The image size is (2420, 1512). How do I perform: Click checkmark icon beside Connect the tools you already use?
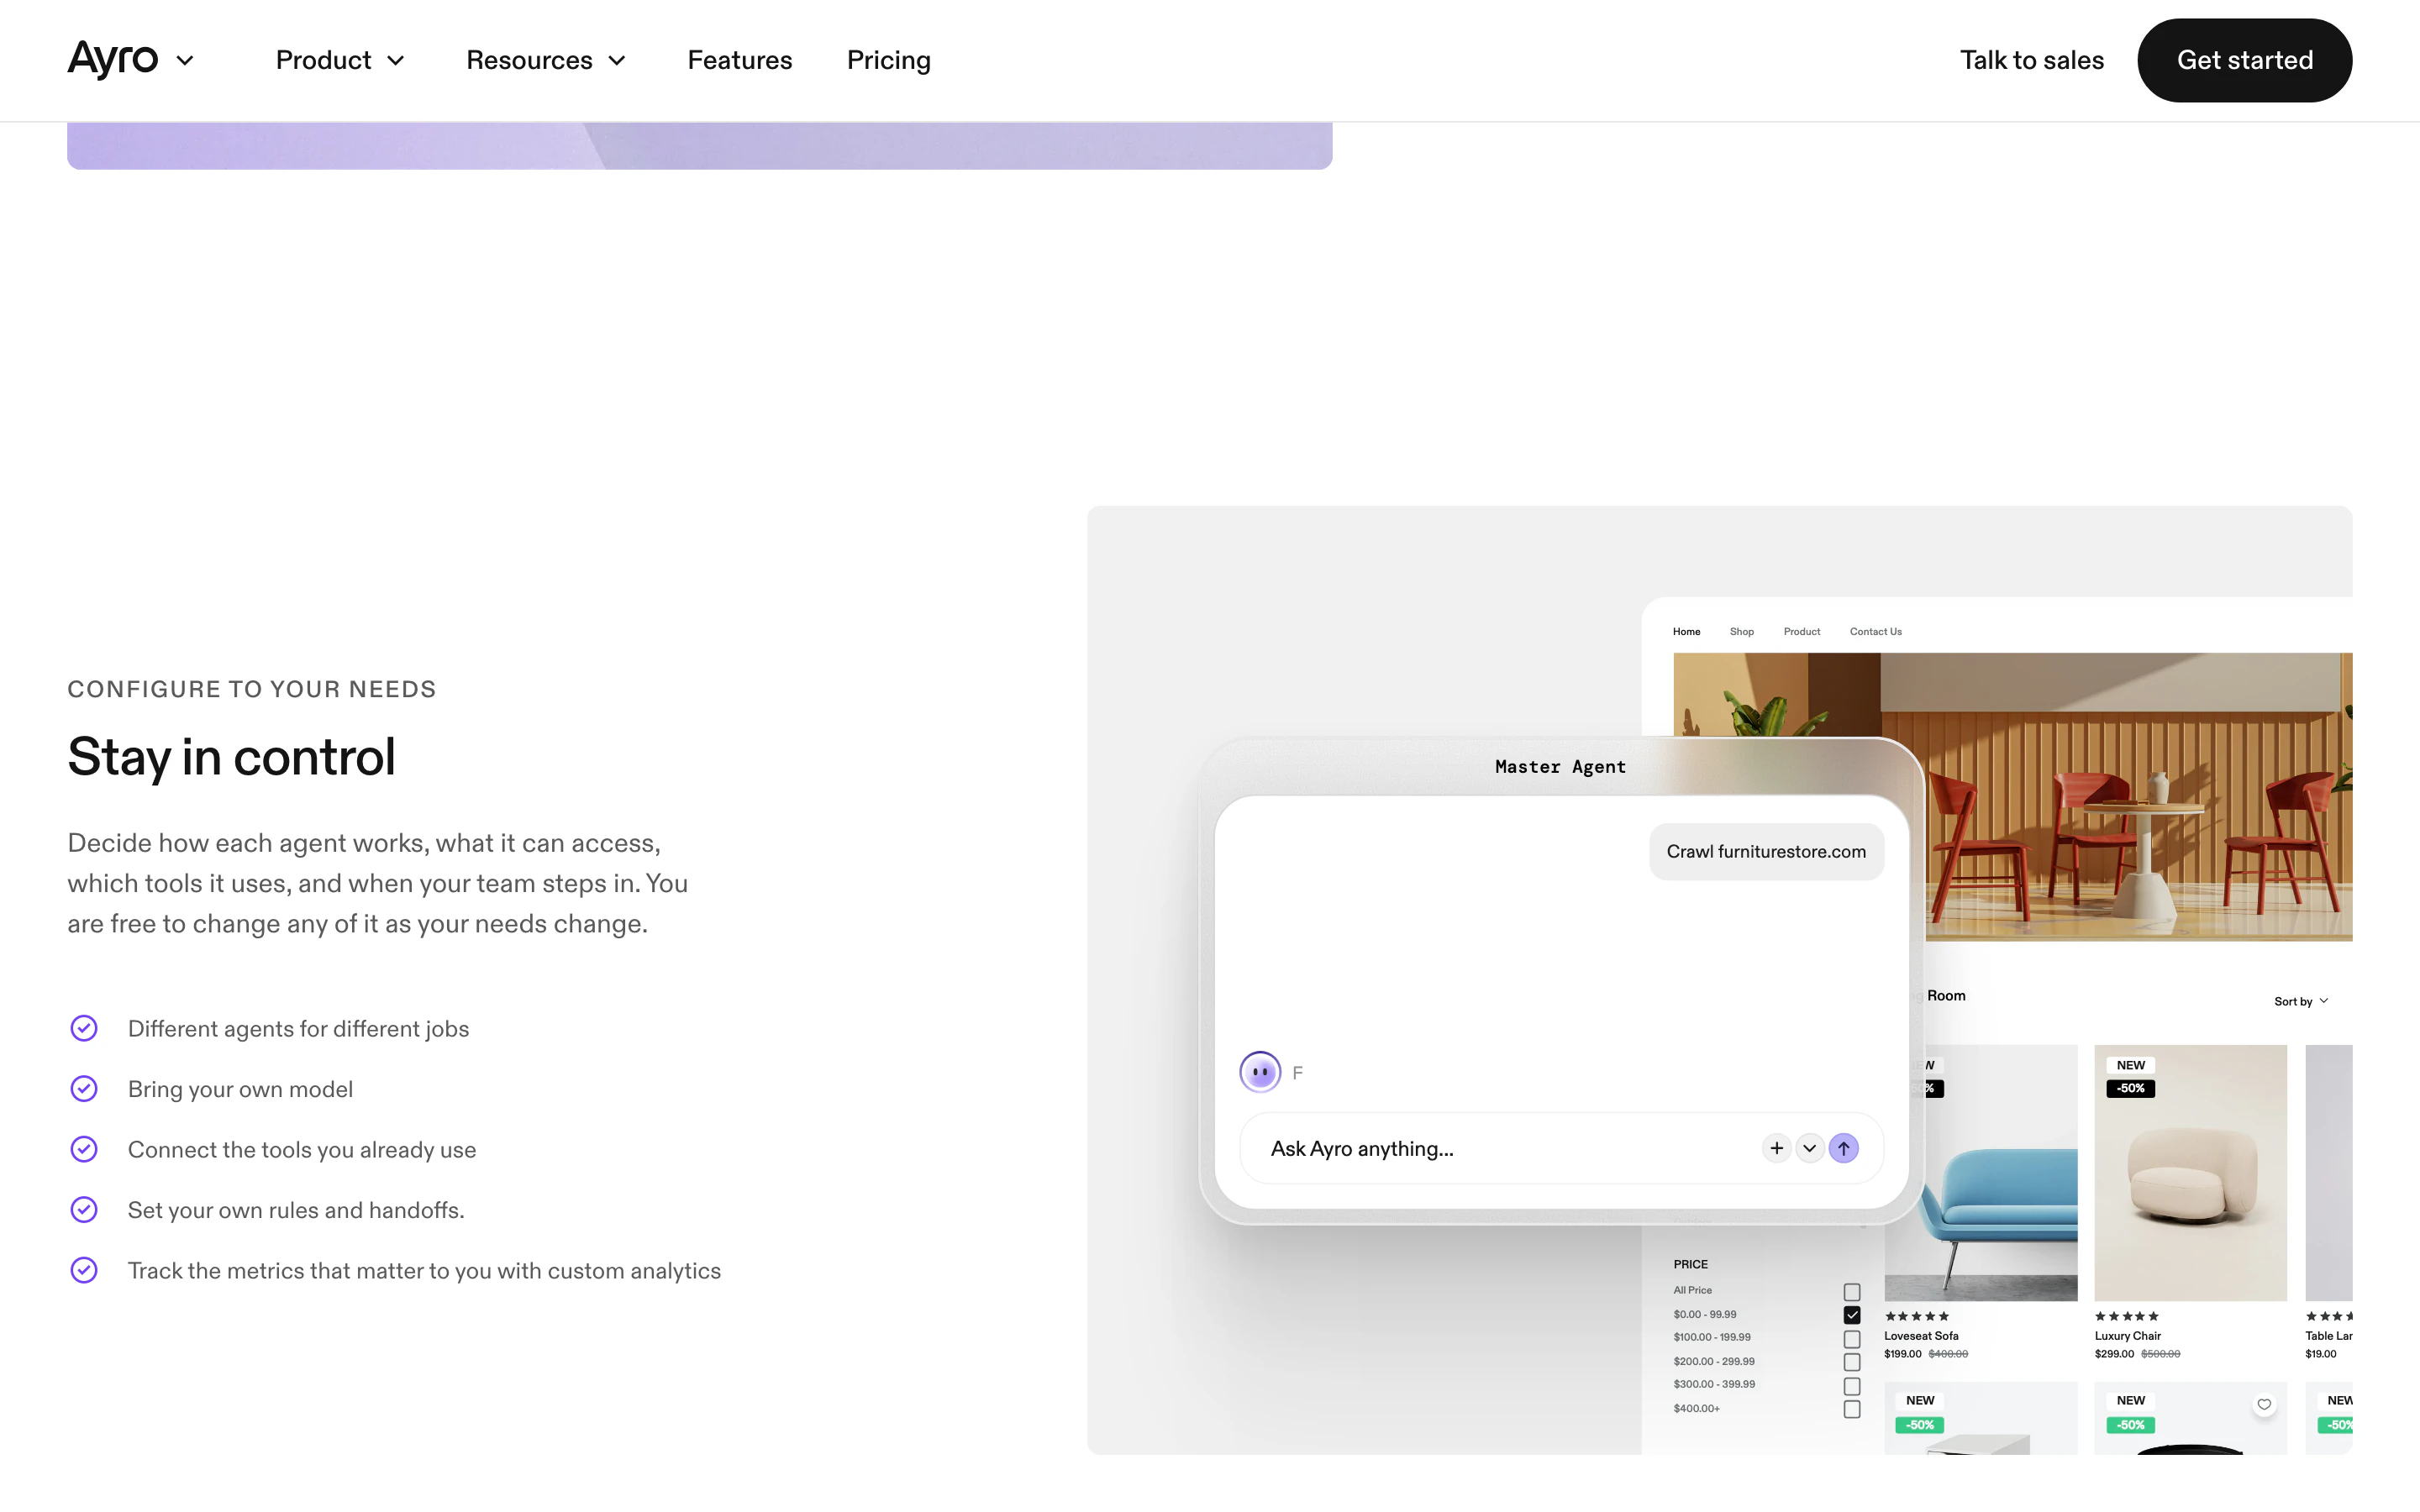(x=84, y=1149)
